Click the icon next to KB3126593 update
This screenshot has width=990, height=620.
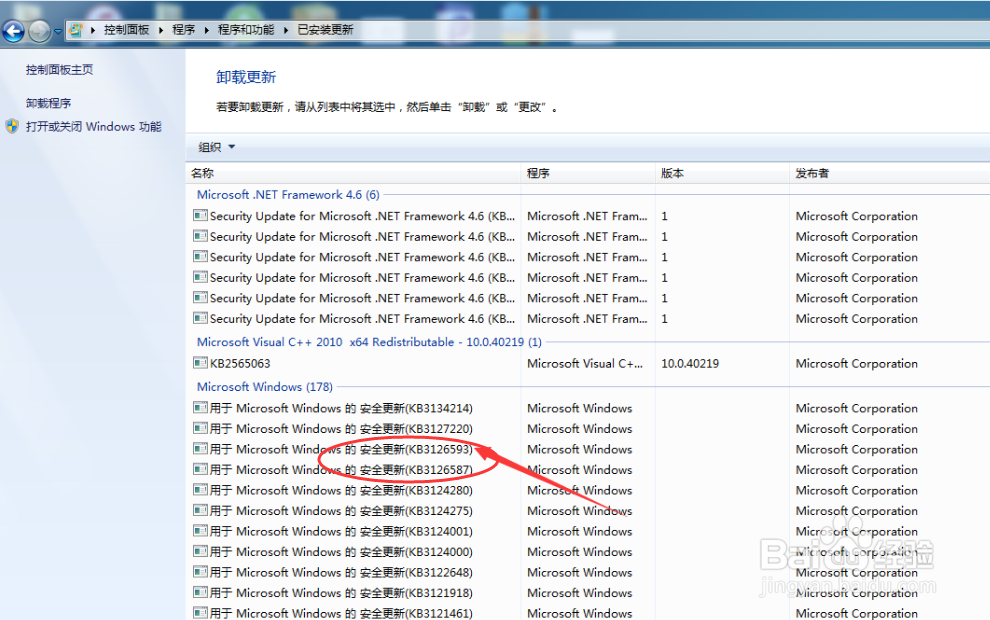pyautogui.click(x=200, y=449)
